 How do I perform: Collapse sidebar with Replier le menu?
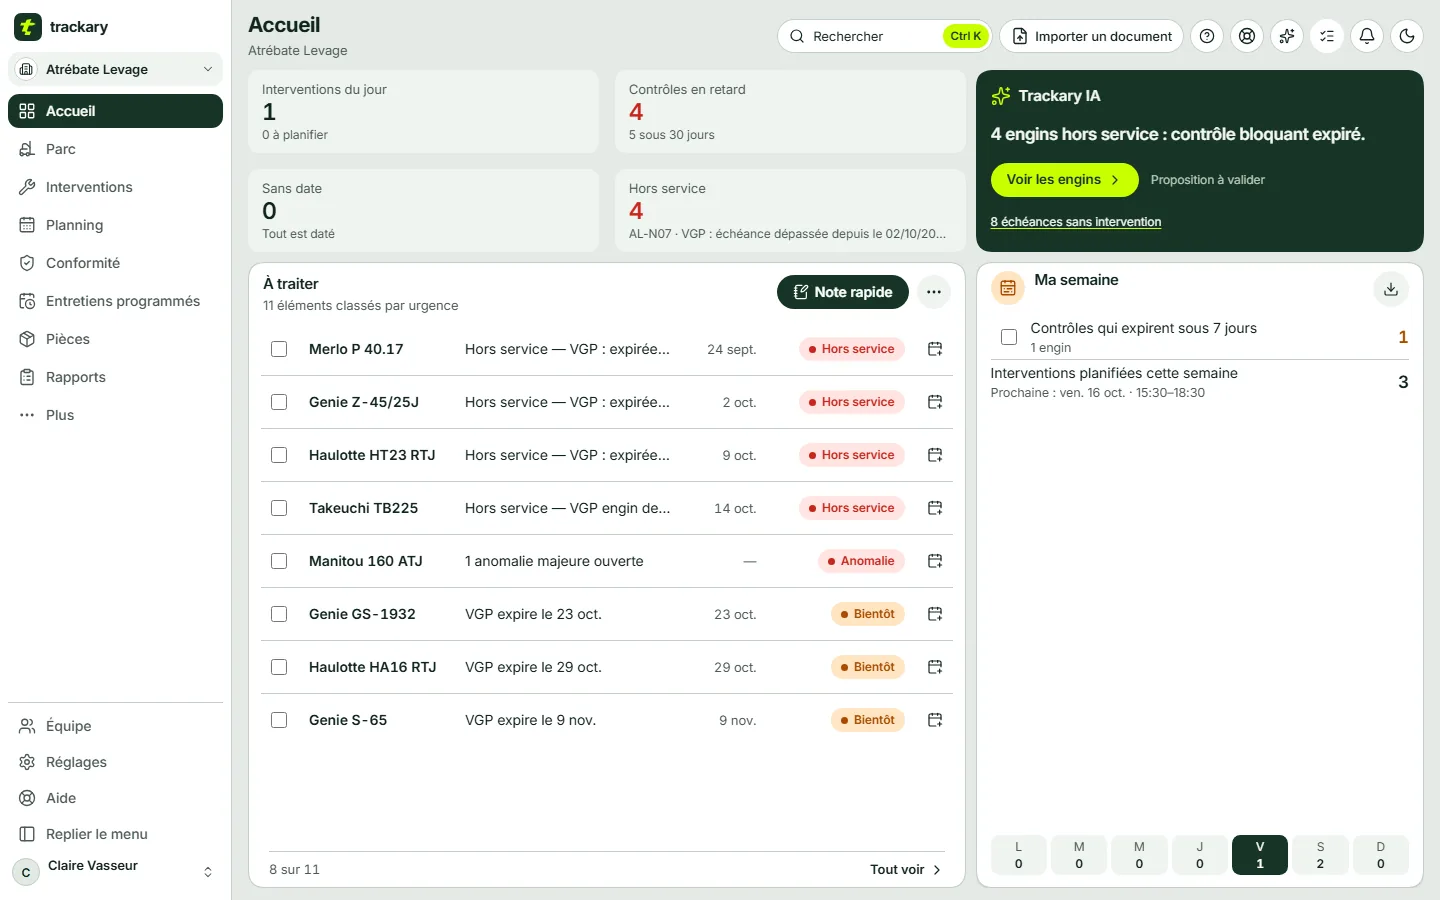tap(115, 834)
